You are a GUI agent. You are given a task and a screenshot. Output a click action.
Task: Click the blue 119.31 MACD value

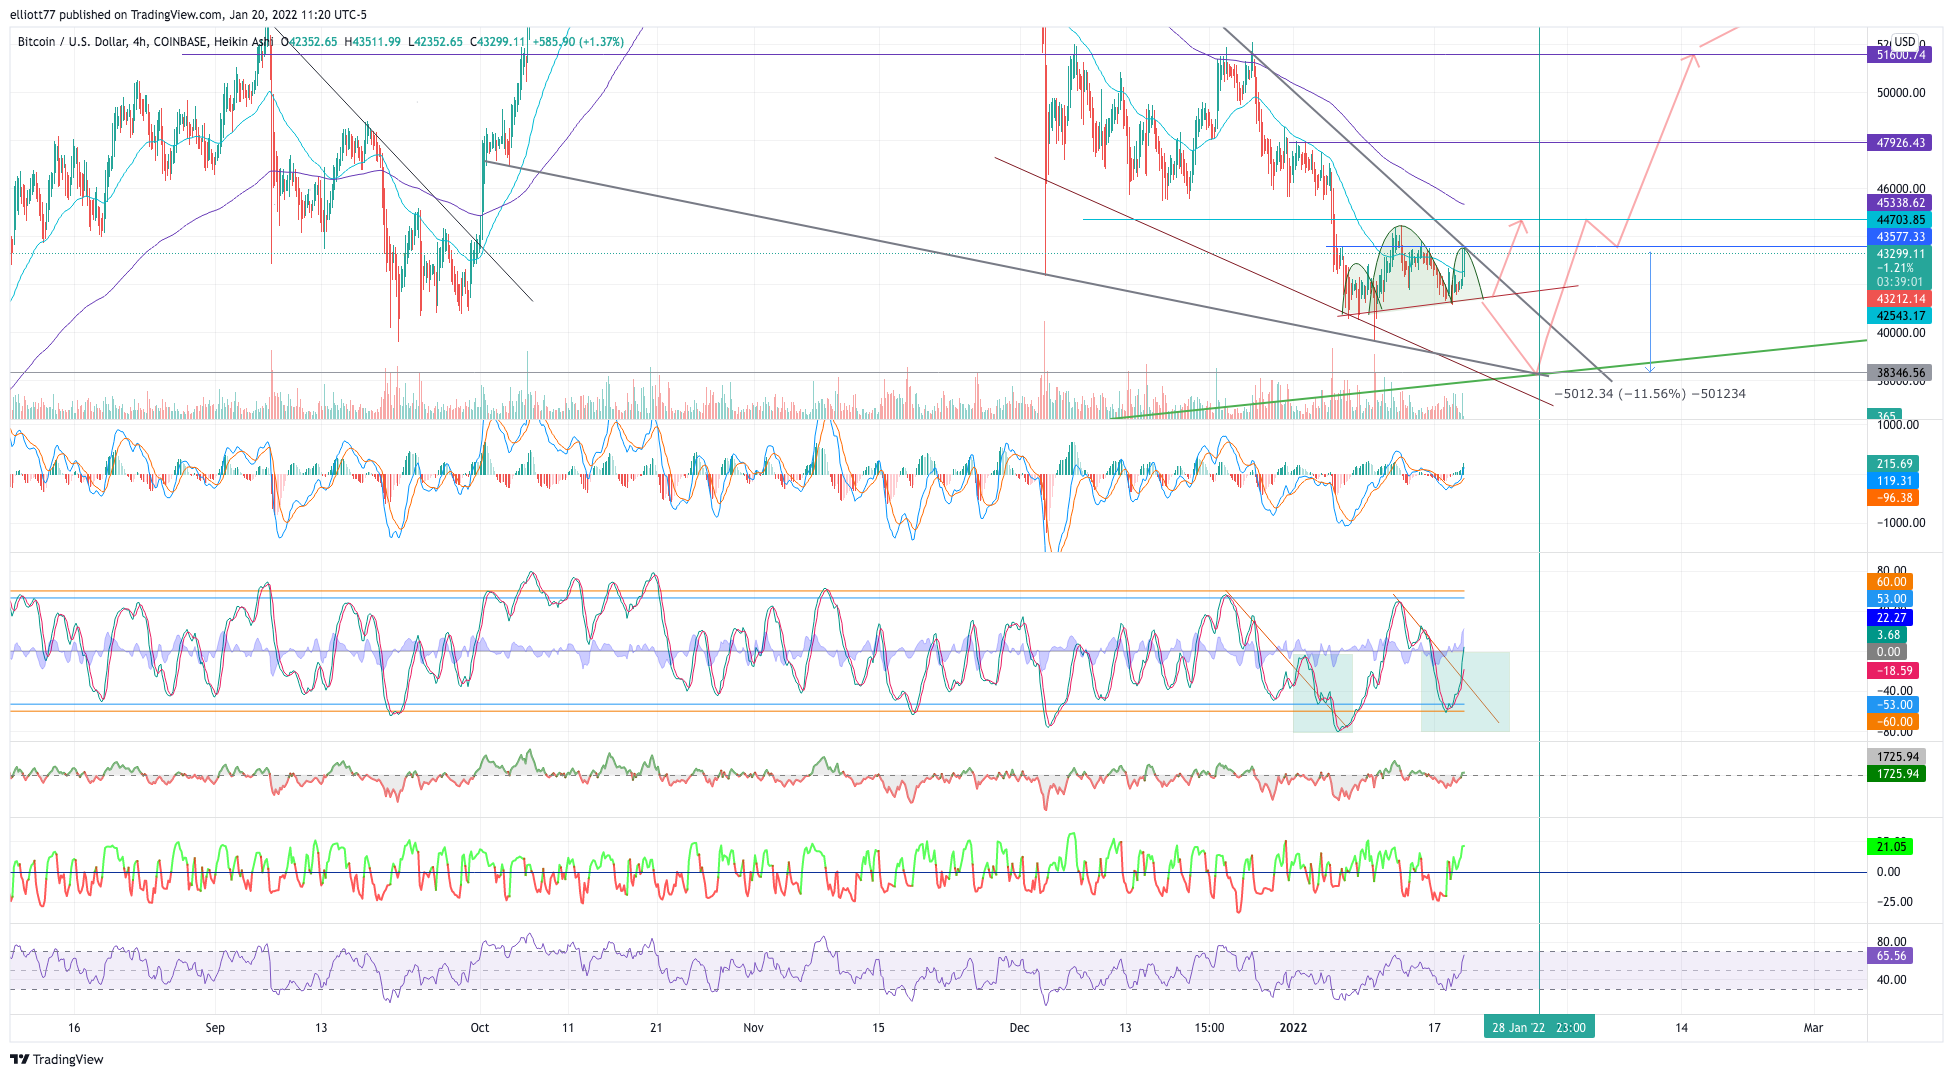click(x=1893, y=481)
